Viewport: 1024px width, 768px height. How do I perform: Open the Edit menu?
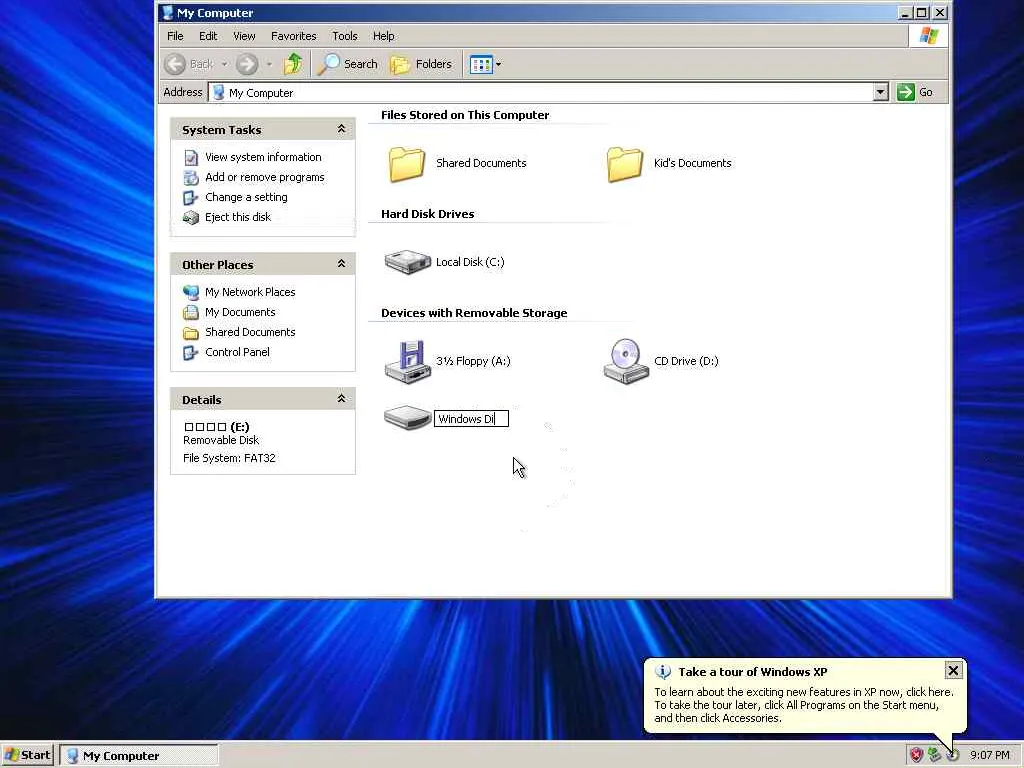tap(208, 36)
